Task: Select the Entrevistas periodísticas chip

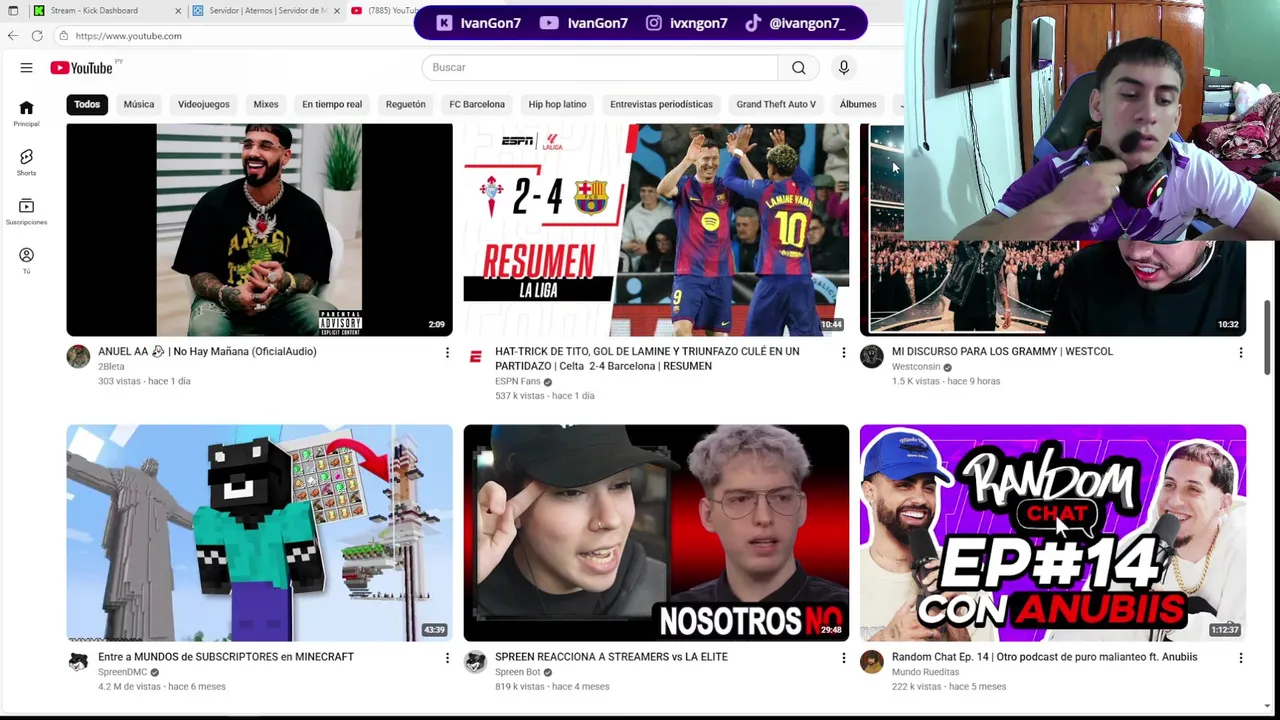Action: click(661, 104)
